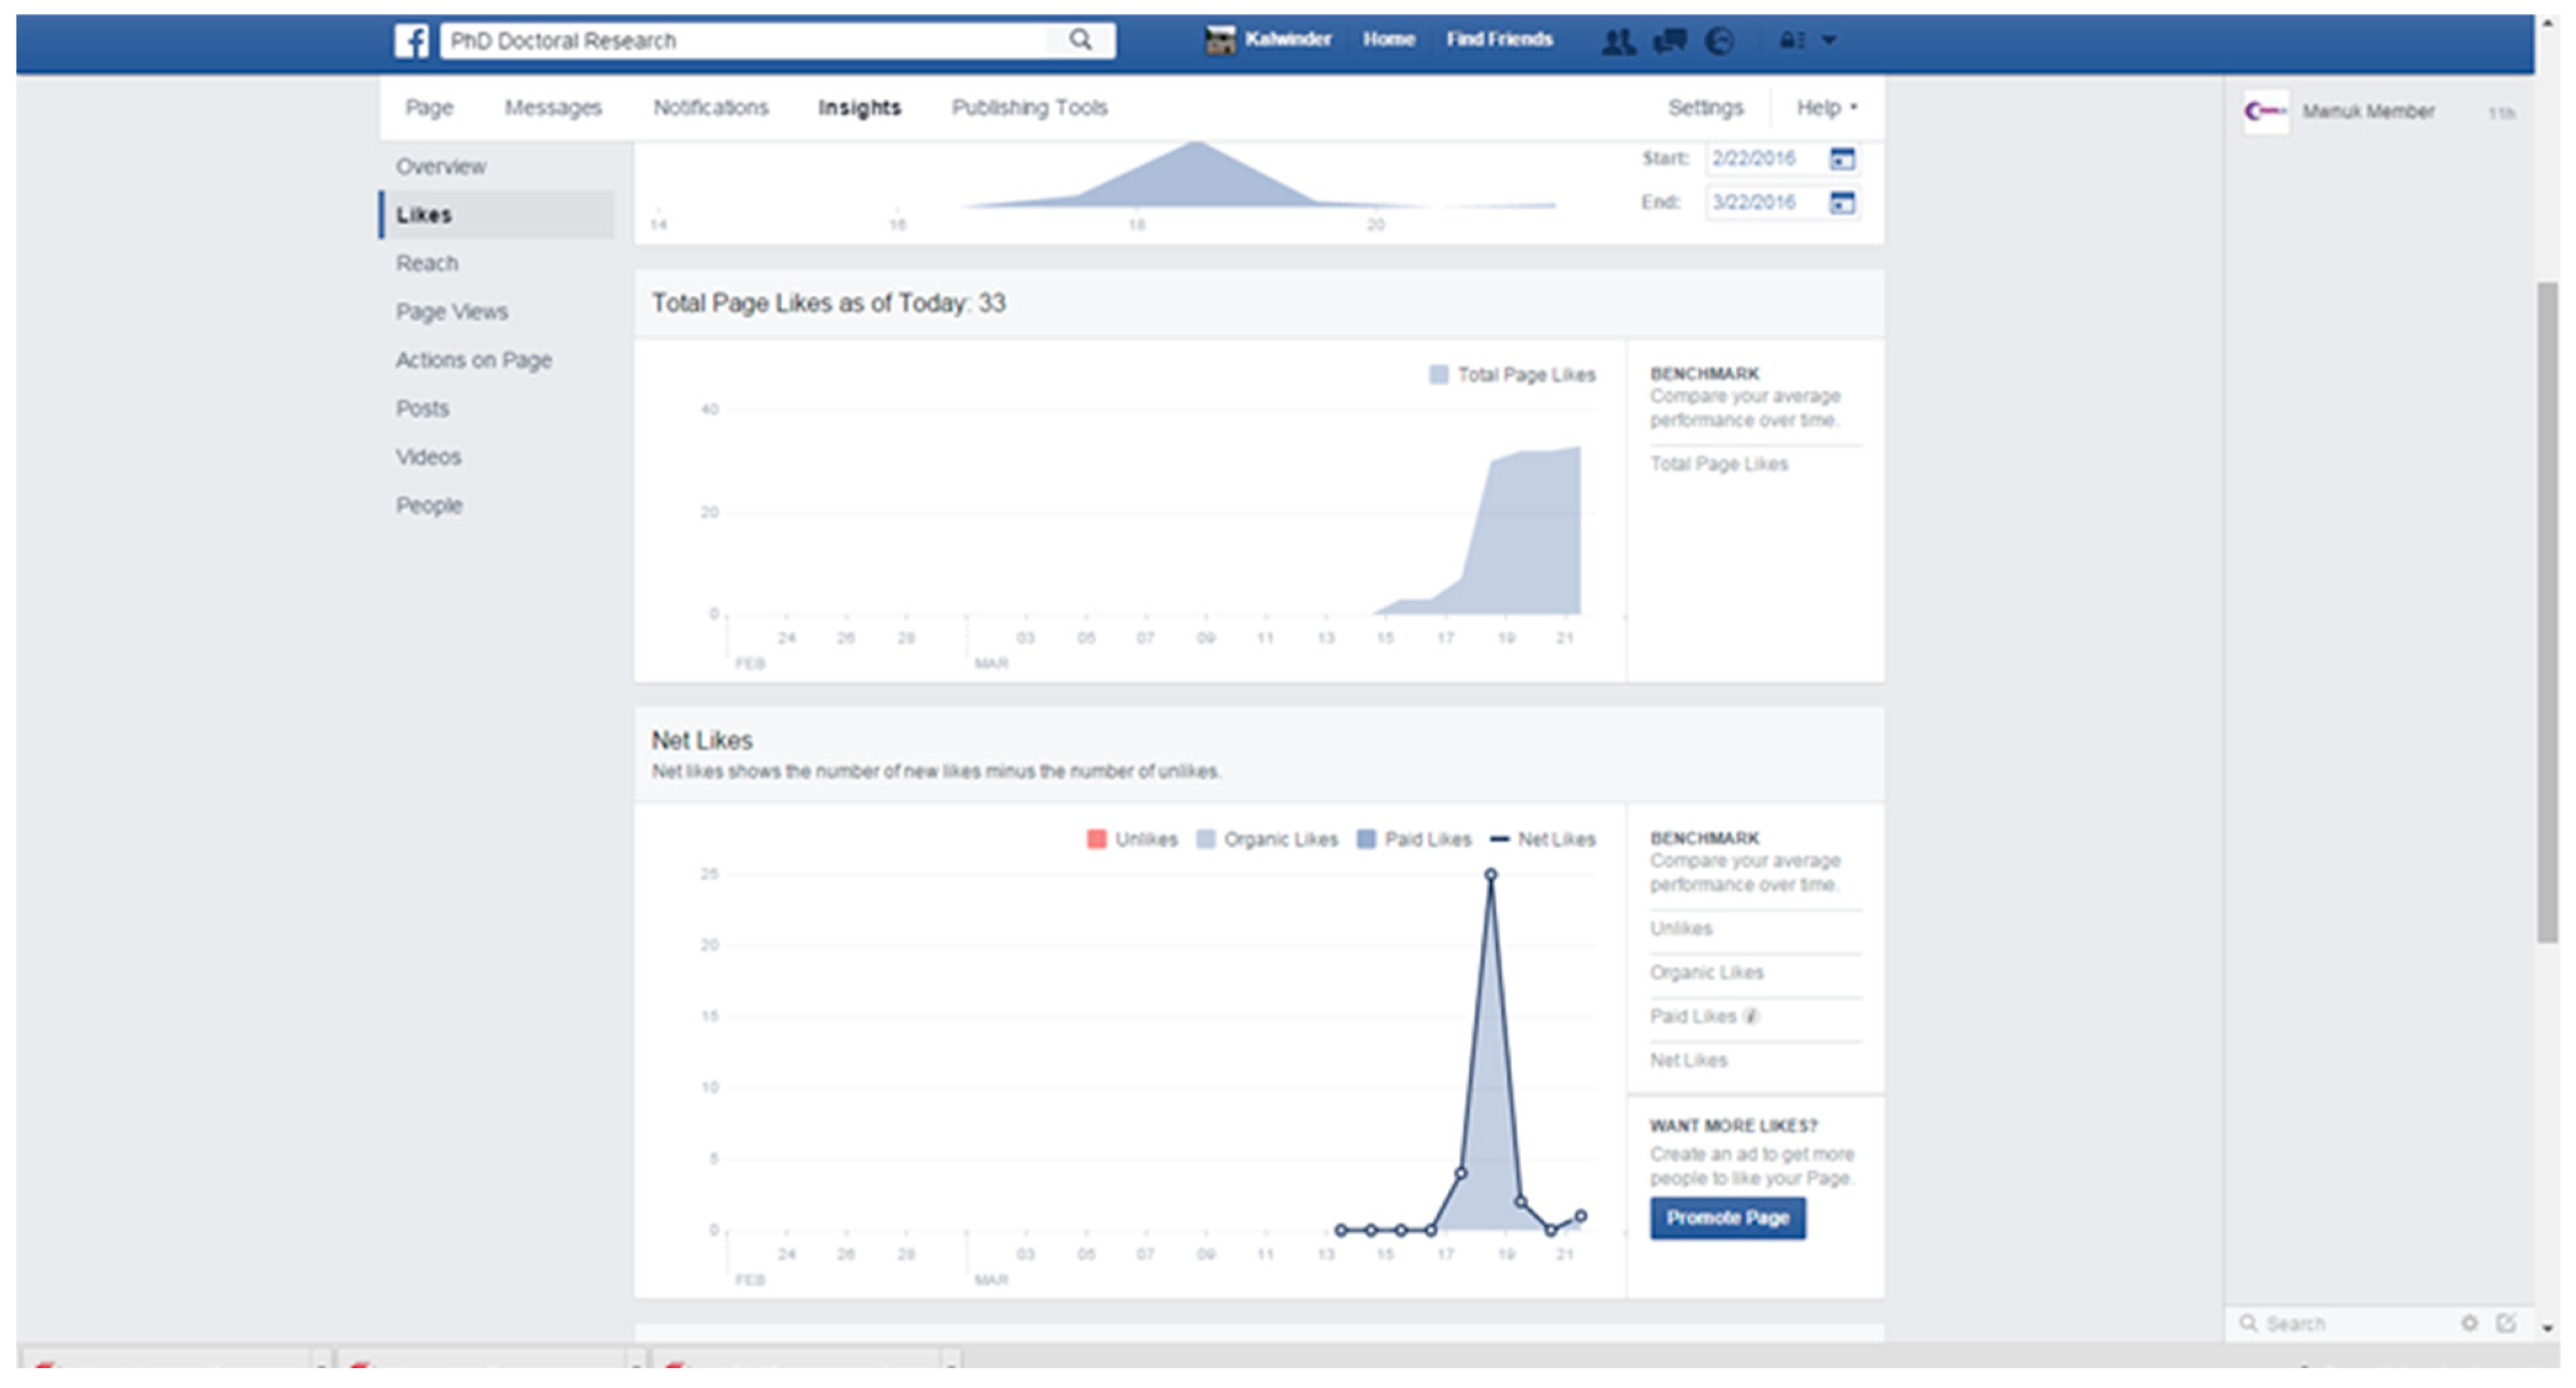This screenshot has width=2576, height=1388.
Task: Select Reach in the Insights sidebar
Action: click(x=427, y=264)
